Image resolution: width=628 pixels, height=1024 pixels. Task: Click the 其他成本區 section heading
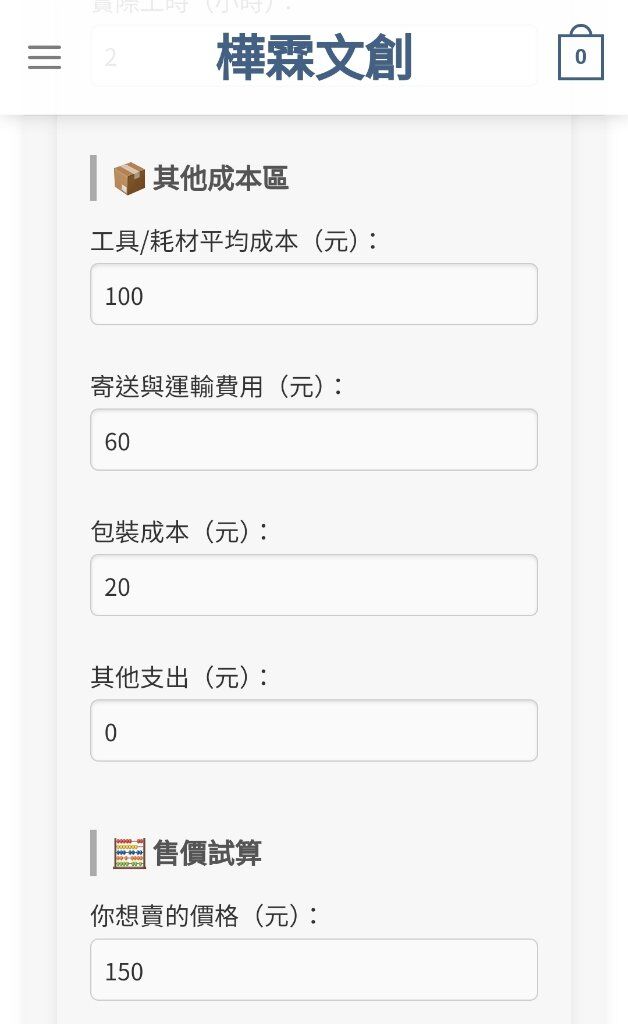tap(220, 178)
